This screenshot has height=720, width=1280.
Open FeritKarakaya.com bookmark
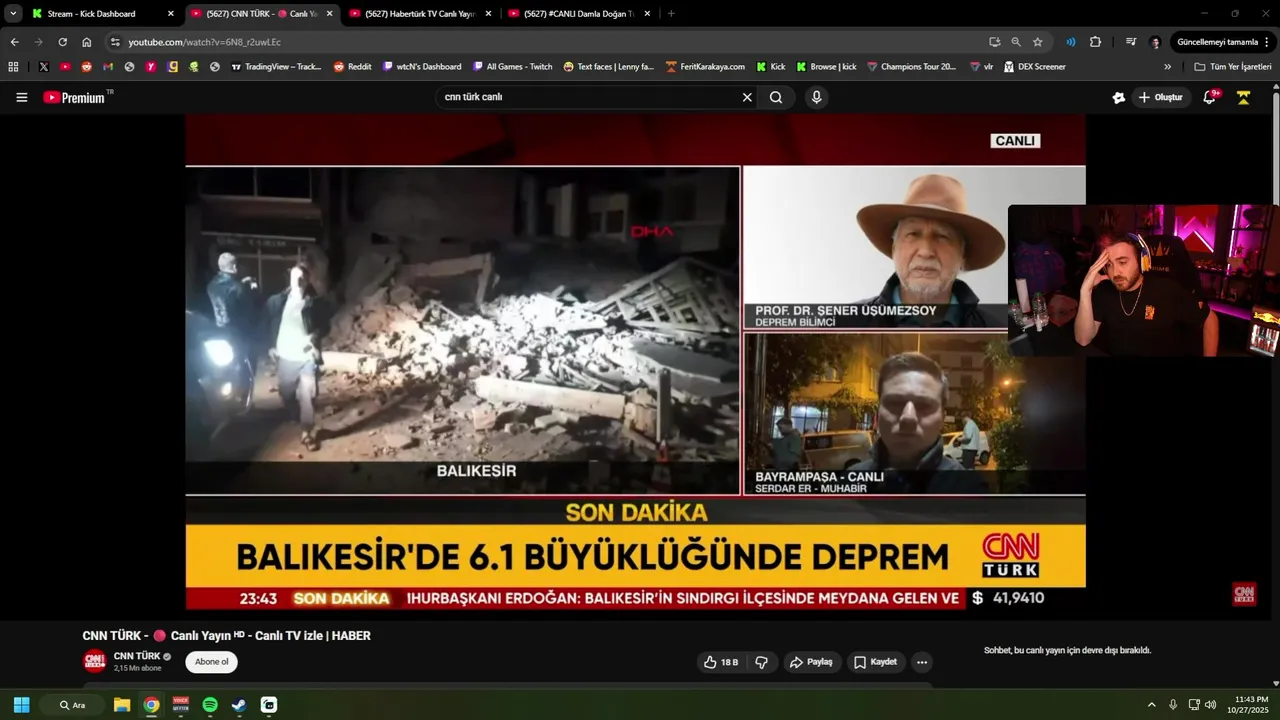(x=705, y=67)
